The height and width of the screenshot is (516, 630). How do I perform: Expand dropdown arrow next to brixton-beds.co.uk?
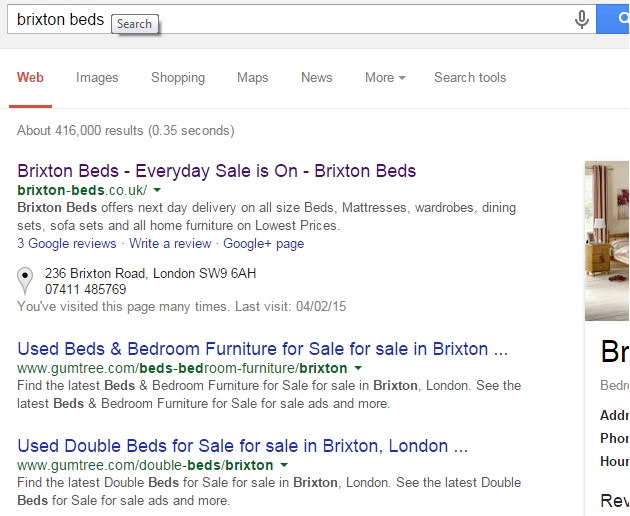click(x=157, y=190)
